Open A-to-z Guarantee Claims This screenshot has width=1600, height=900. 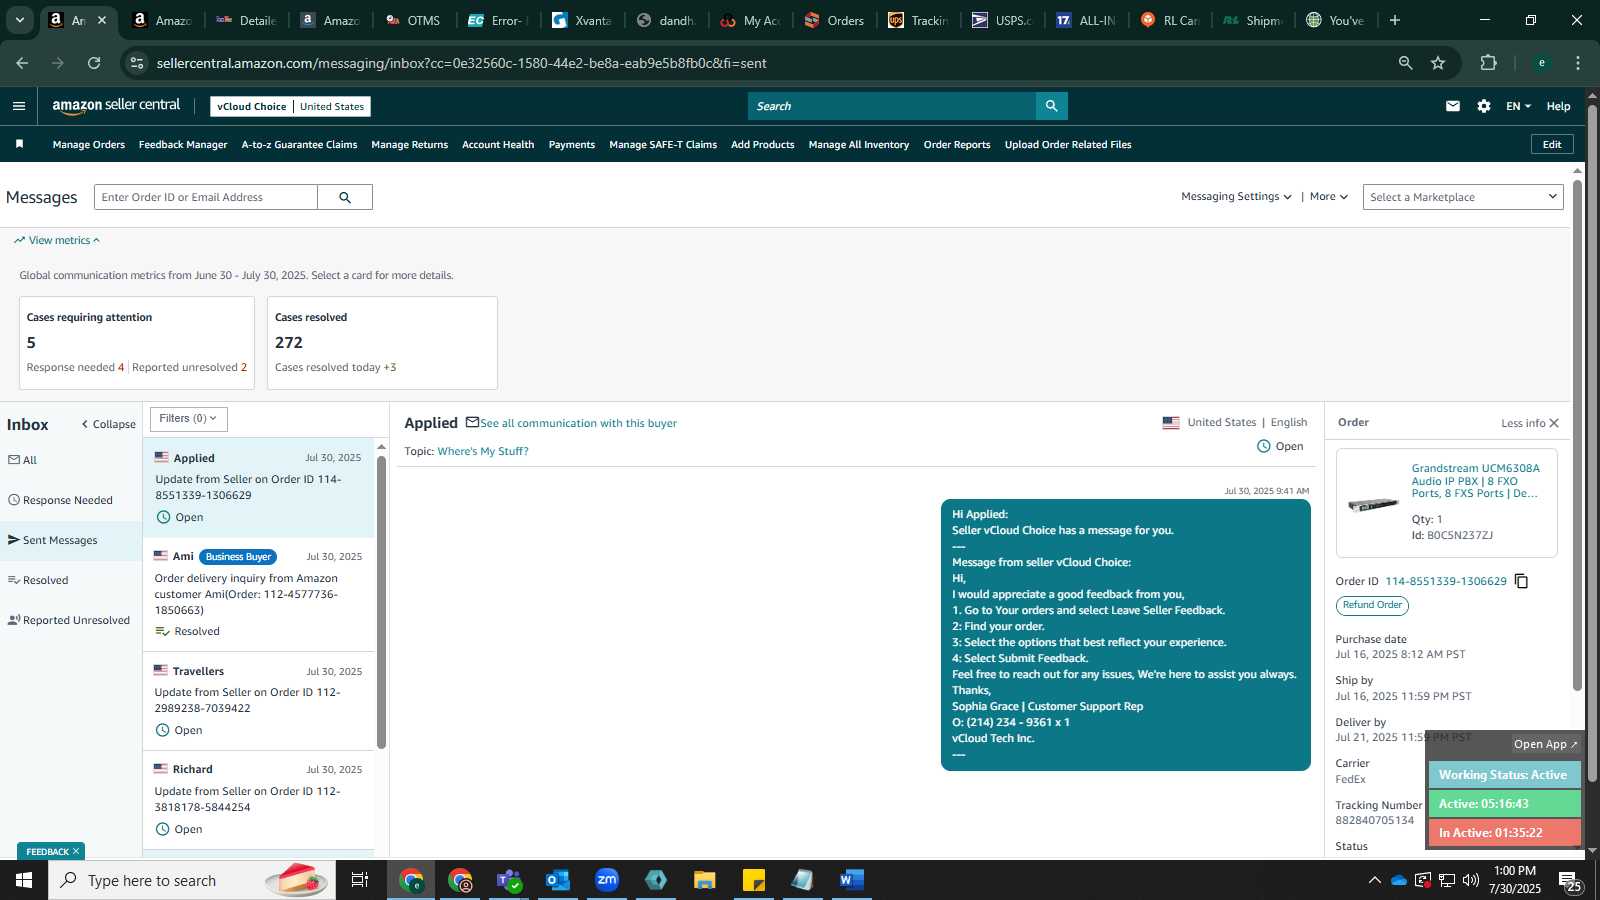tap(299, 145)
